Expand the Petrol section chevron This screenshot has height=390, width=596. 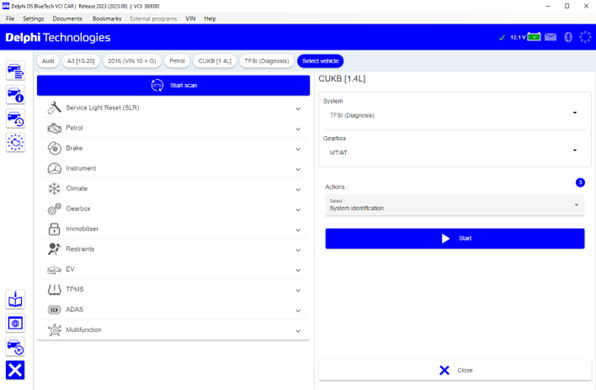click(x=298, y=129)
